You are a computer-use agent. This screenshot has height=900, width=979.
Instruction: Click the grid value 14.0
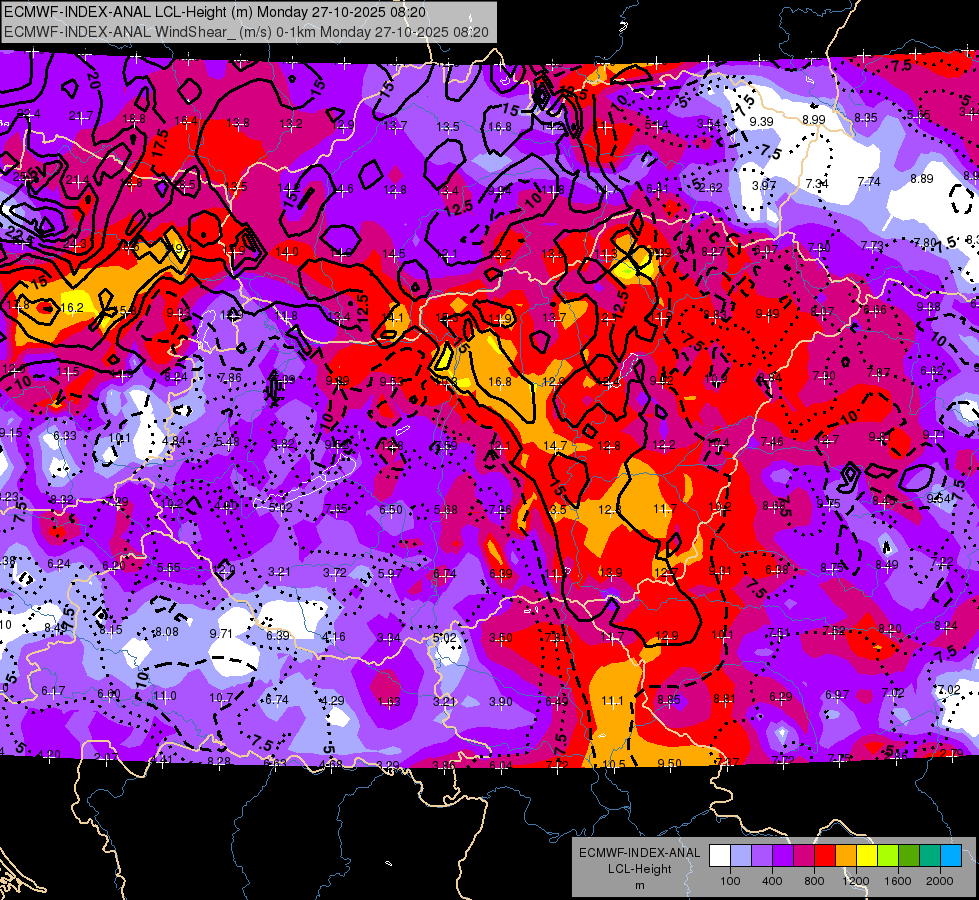point(287,252)
